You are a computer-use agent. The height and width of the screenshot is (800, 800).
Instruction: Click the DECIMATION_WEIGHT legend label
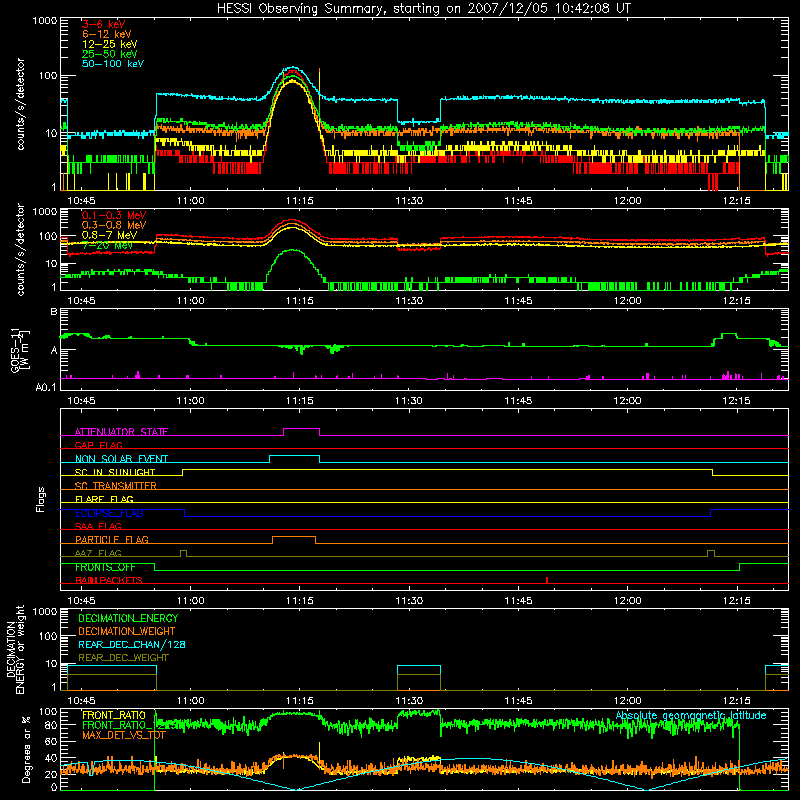(127, 631)
